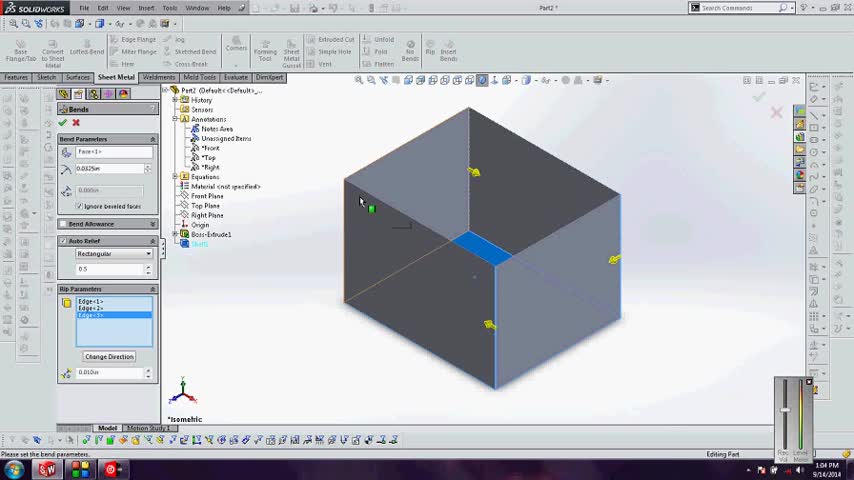Click the Base Flange/Tab tool

[21, 51]
